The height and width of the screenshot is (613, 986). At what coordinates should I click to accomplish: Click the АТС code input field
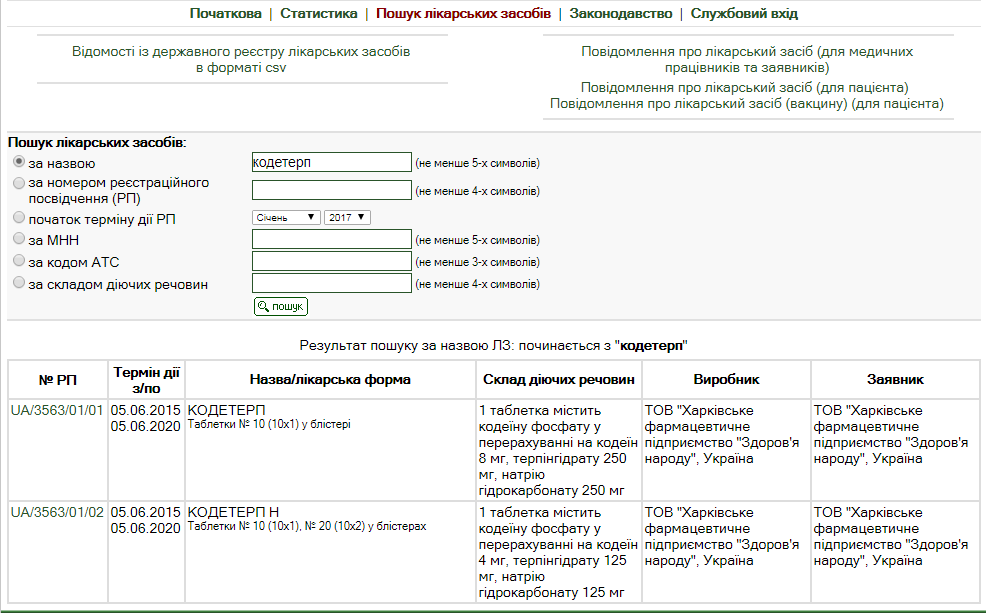click(331, 261)
